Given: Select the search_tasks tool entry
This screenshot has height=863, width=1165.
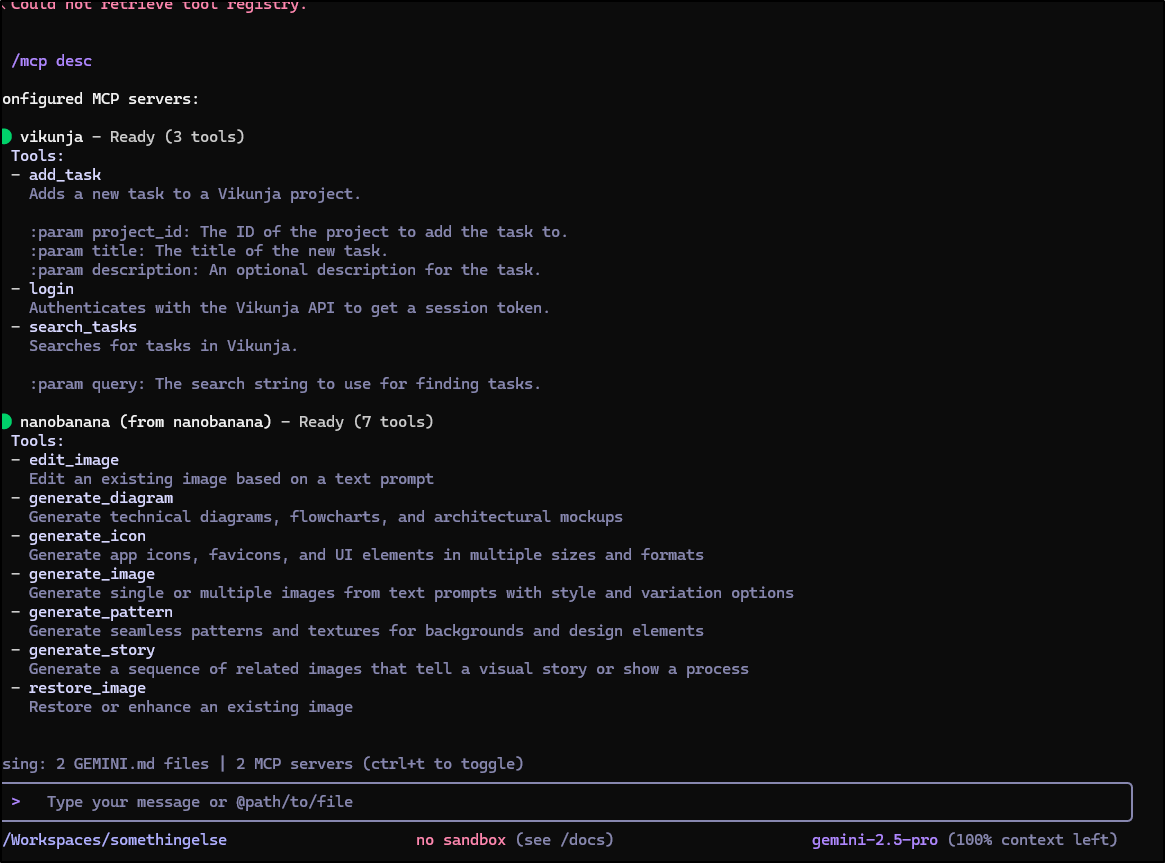Looking at the screenshot, I should pos(82,327).
